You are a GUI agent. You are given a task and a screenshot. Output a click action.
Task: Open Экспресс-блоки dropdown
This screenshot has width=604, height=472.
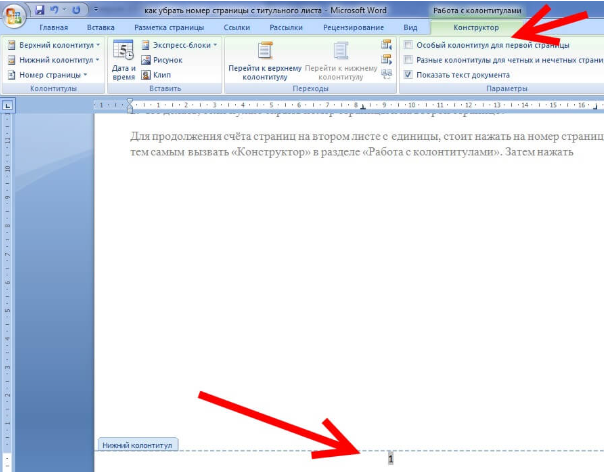pos(181,46)
